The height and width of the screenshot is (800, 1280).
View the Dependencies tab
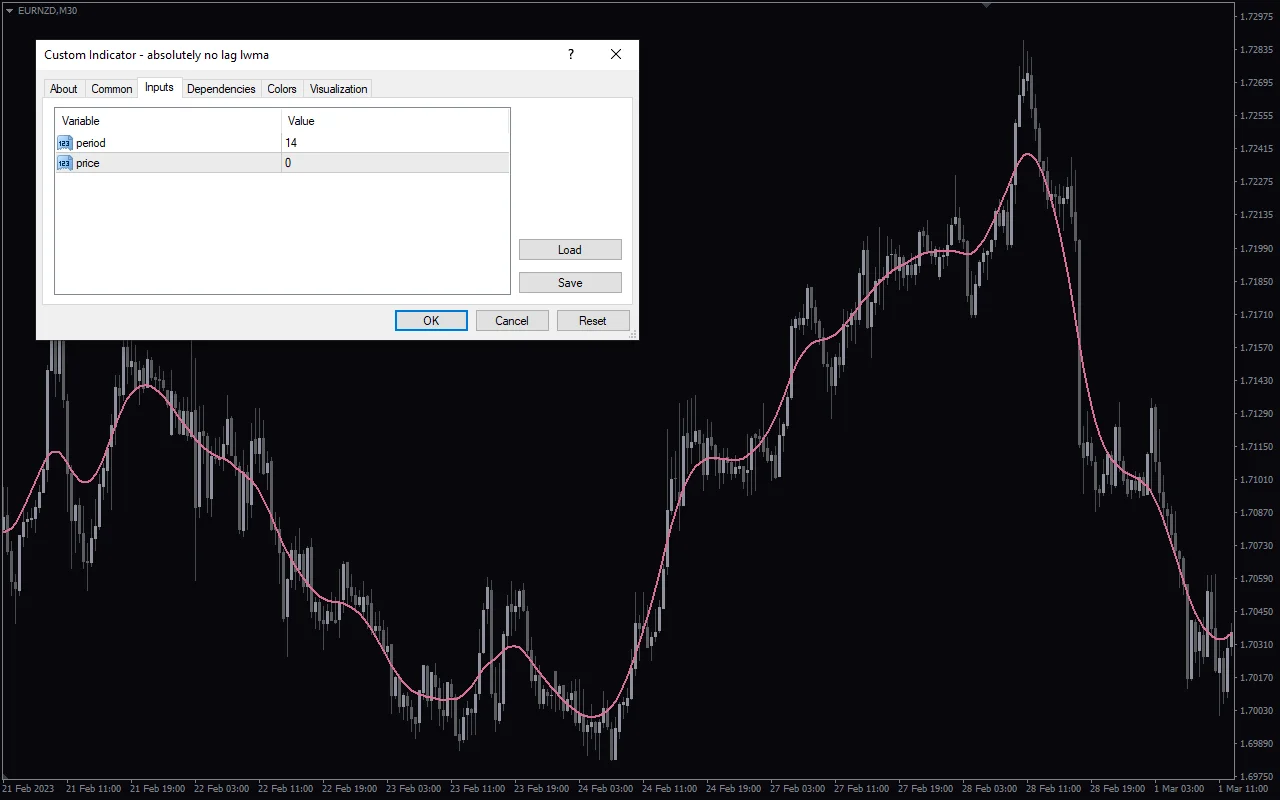point(221,88)
